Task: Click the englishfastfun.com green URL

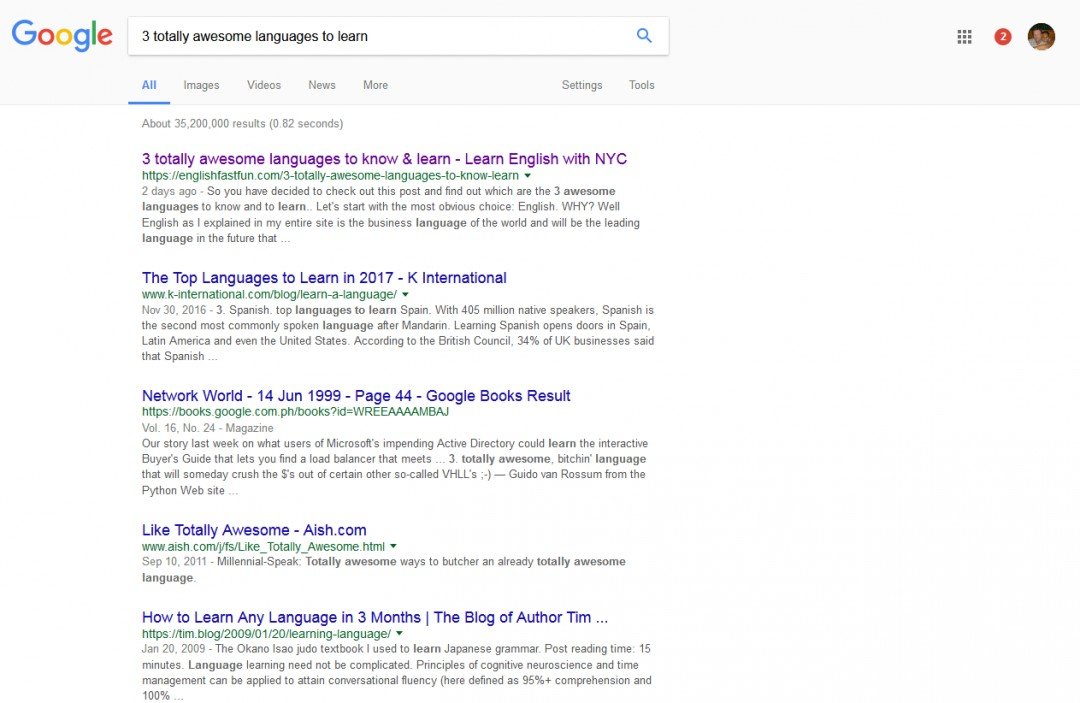Action: tap(331, 176)
